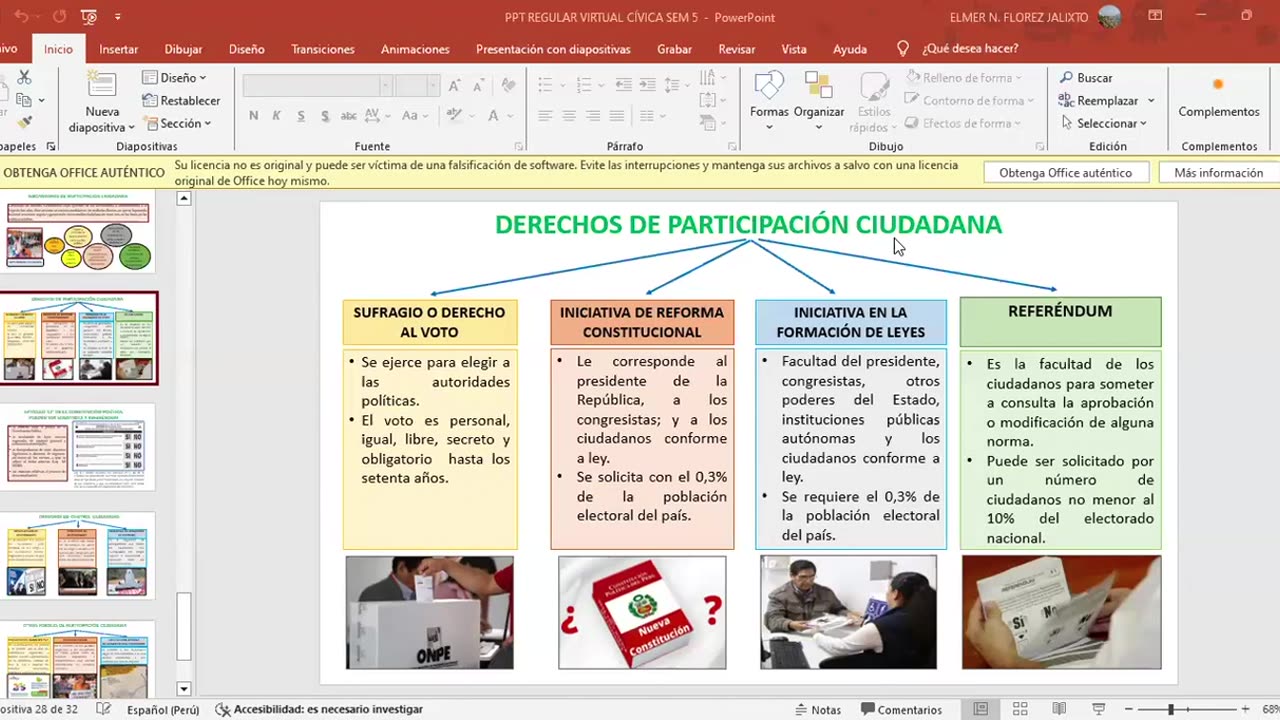Click Restablecer slide button

pyautogui.click(x=181, y=100)
